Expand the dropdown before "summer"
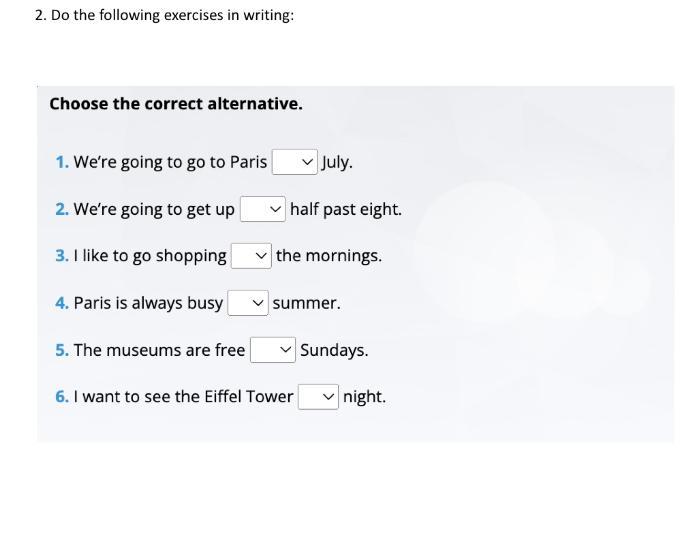 tap(247, 303)
